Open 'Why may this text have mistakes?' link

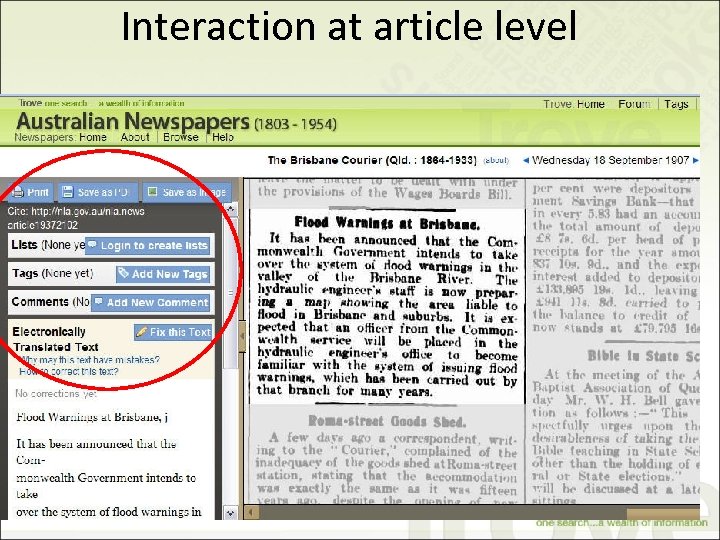point(90,360)
